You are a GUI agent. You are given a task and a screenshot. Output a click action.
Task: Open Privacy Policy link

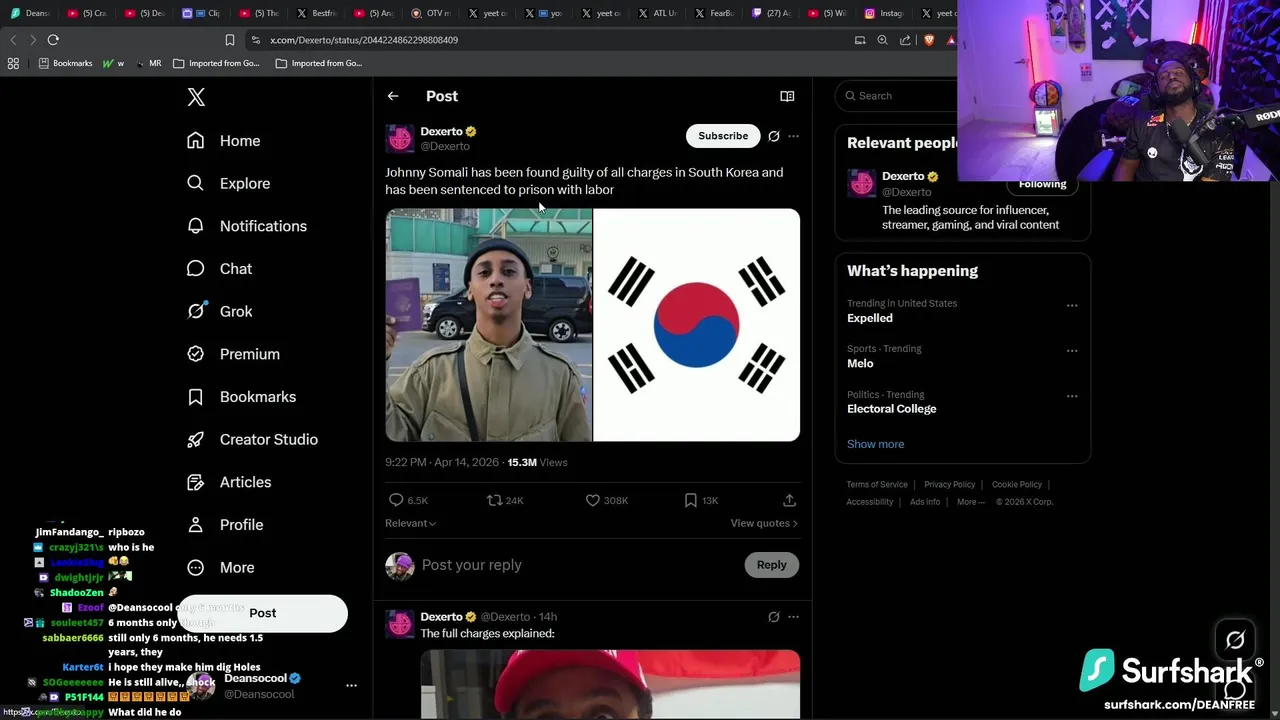949,485
